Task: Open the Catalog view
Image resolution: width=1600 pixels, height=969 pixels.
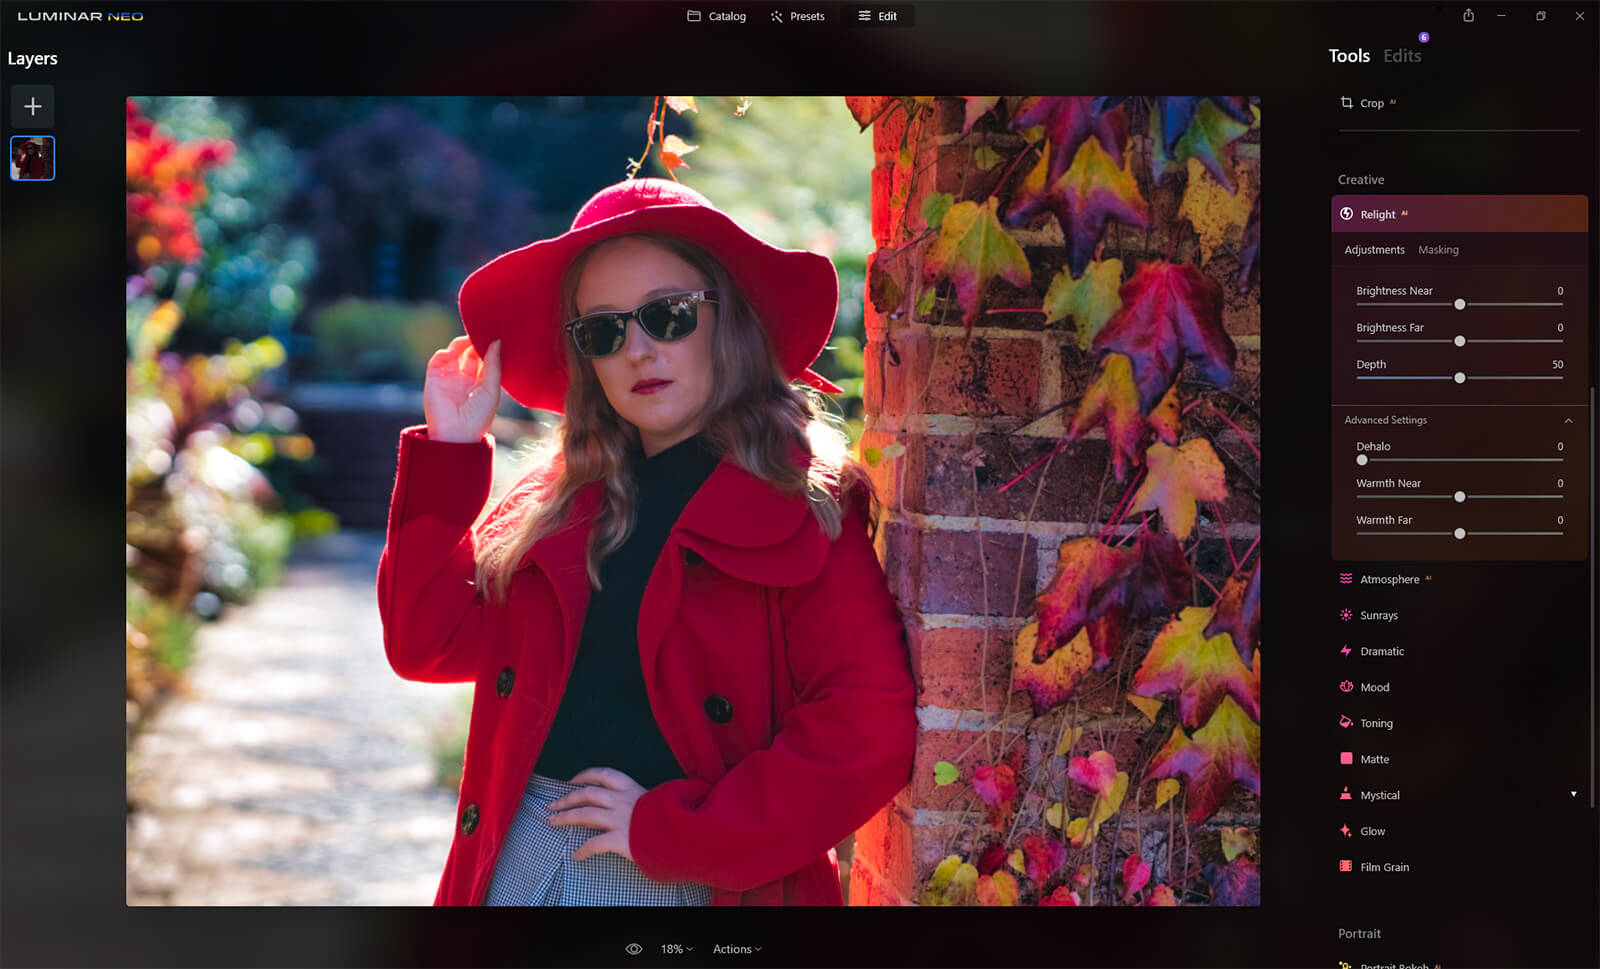Action: coord(717,16)
